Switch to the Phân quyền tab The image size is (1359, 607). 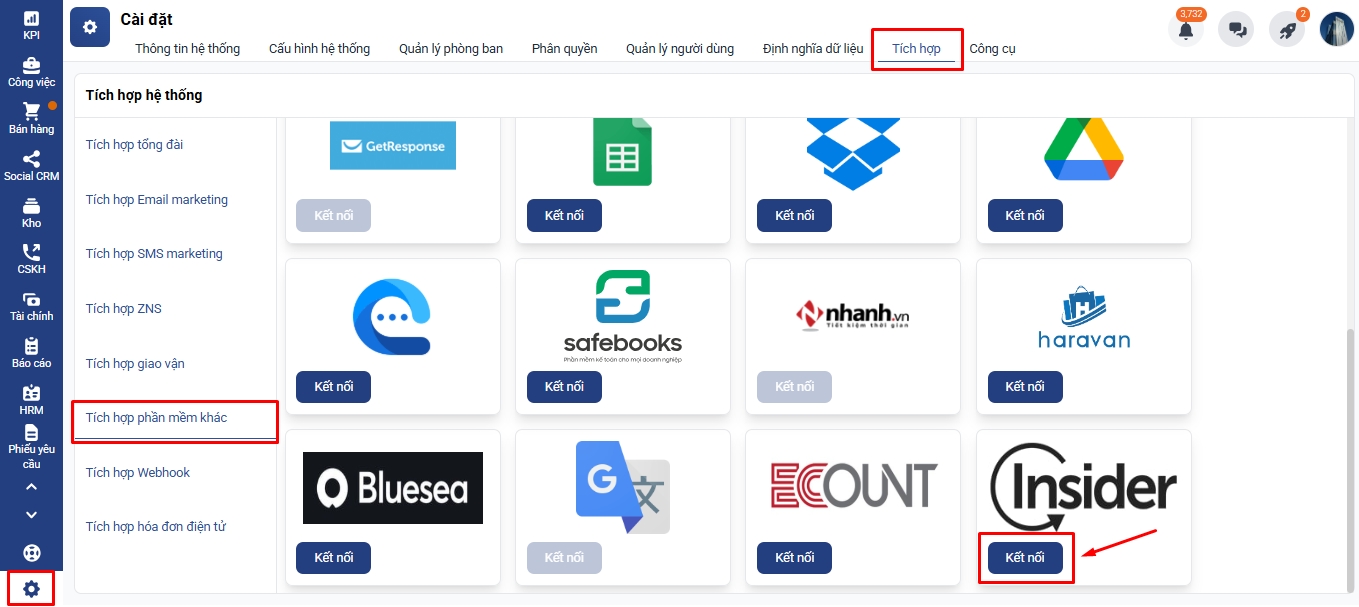[564, 48]
